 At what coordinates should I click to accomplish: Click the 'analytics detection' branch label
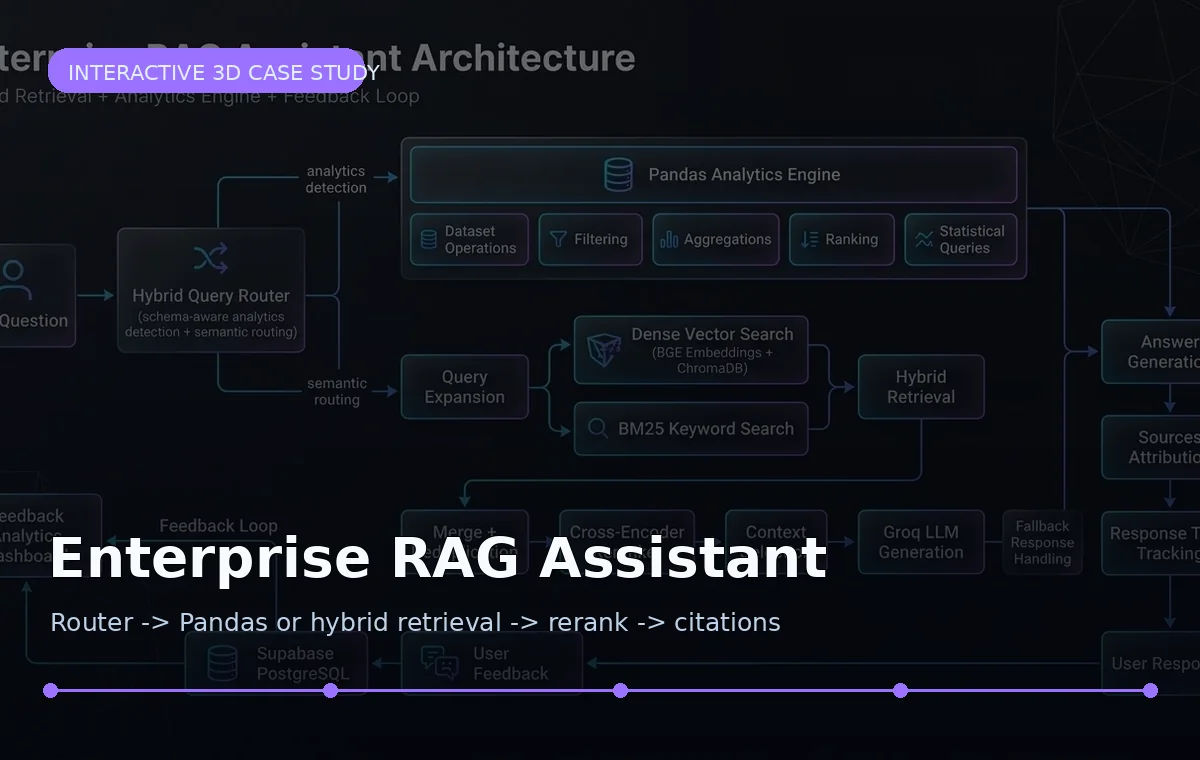point(336,179)
